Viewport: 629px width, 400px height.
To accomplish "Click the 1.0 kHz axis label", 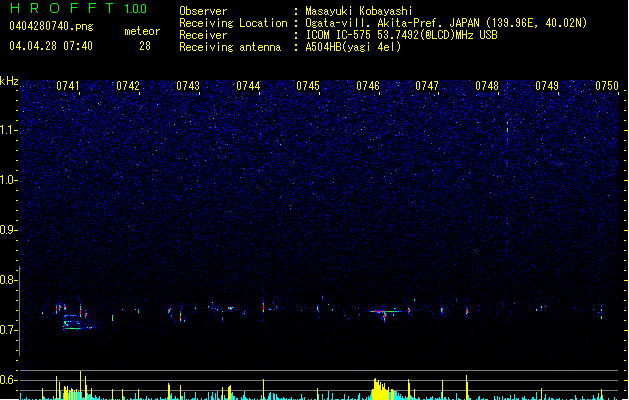I will (x=8, y=180).
